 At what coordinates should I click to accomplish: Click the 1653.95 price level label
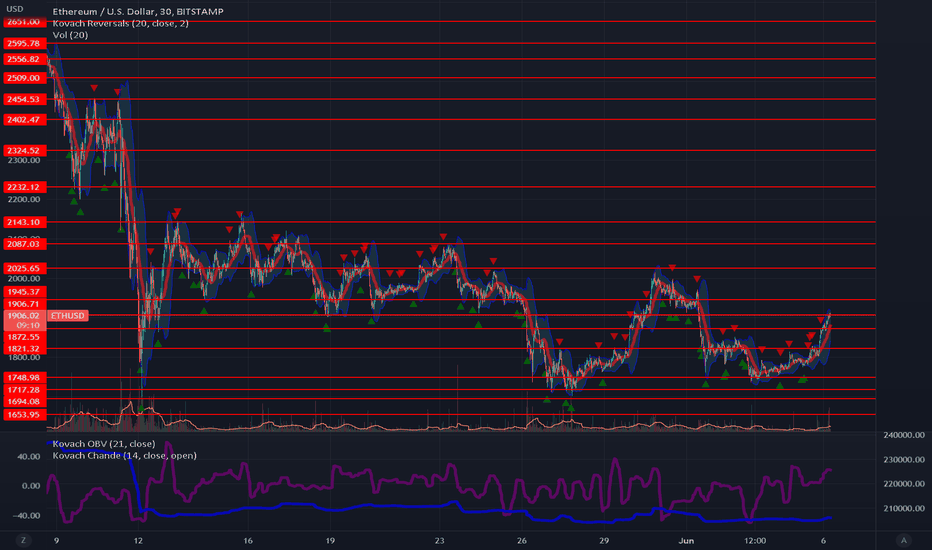24,414
